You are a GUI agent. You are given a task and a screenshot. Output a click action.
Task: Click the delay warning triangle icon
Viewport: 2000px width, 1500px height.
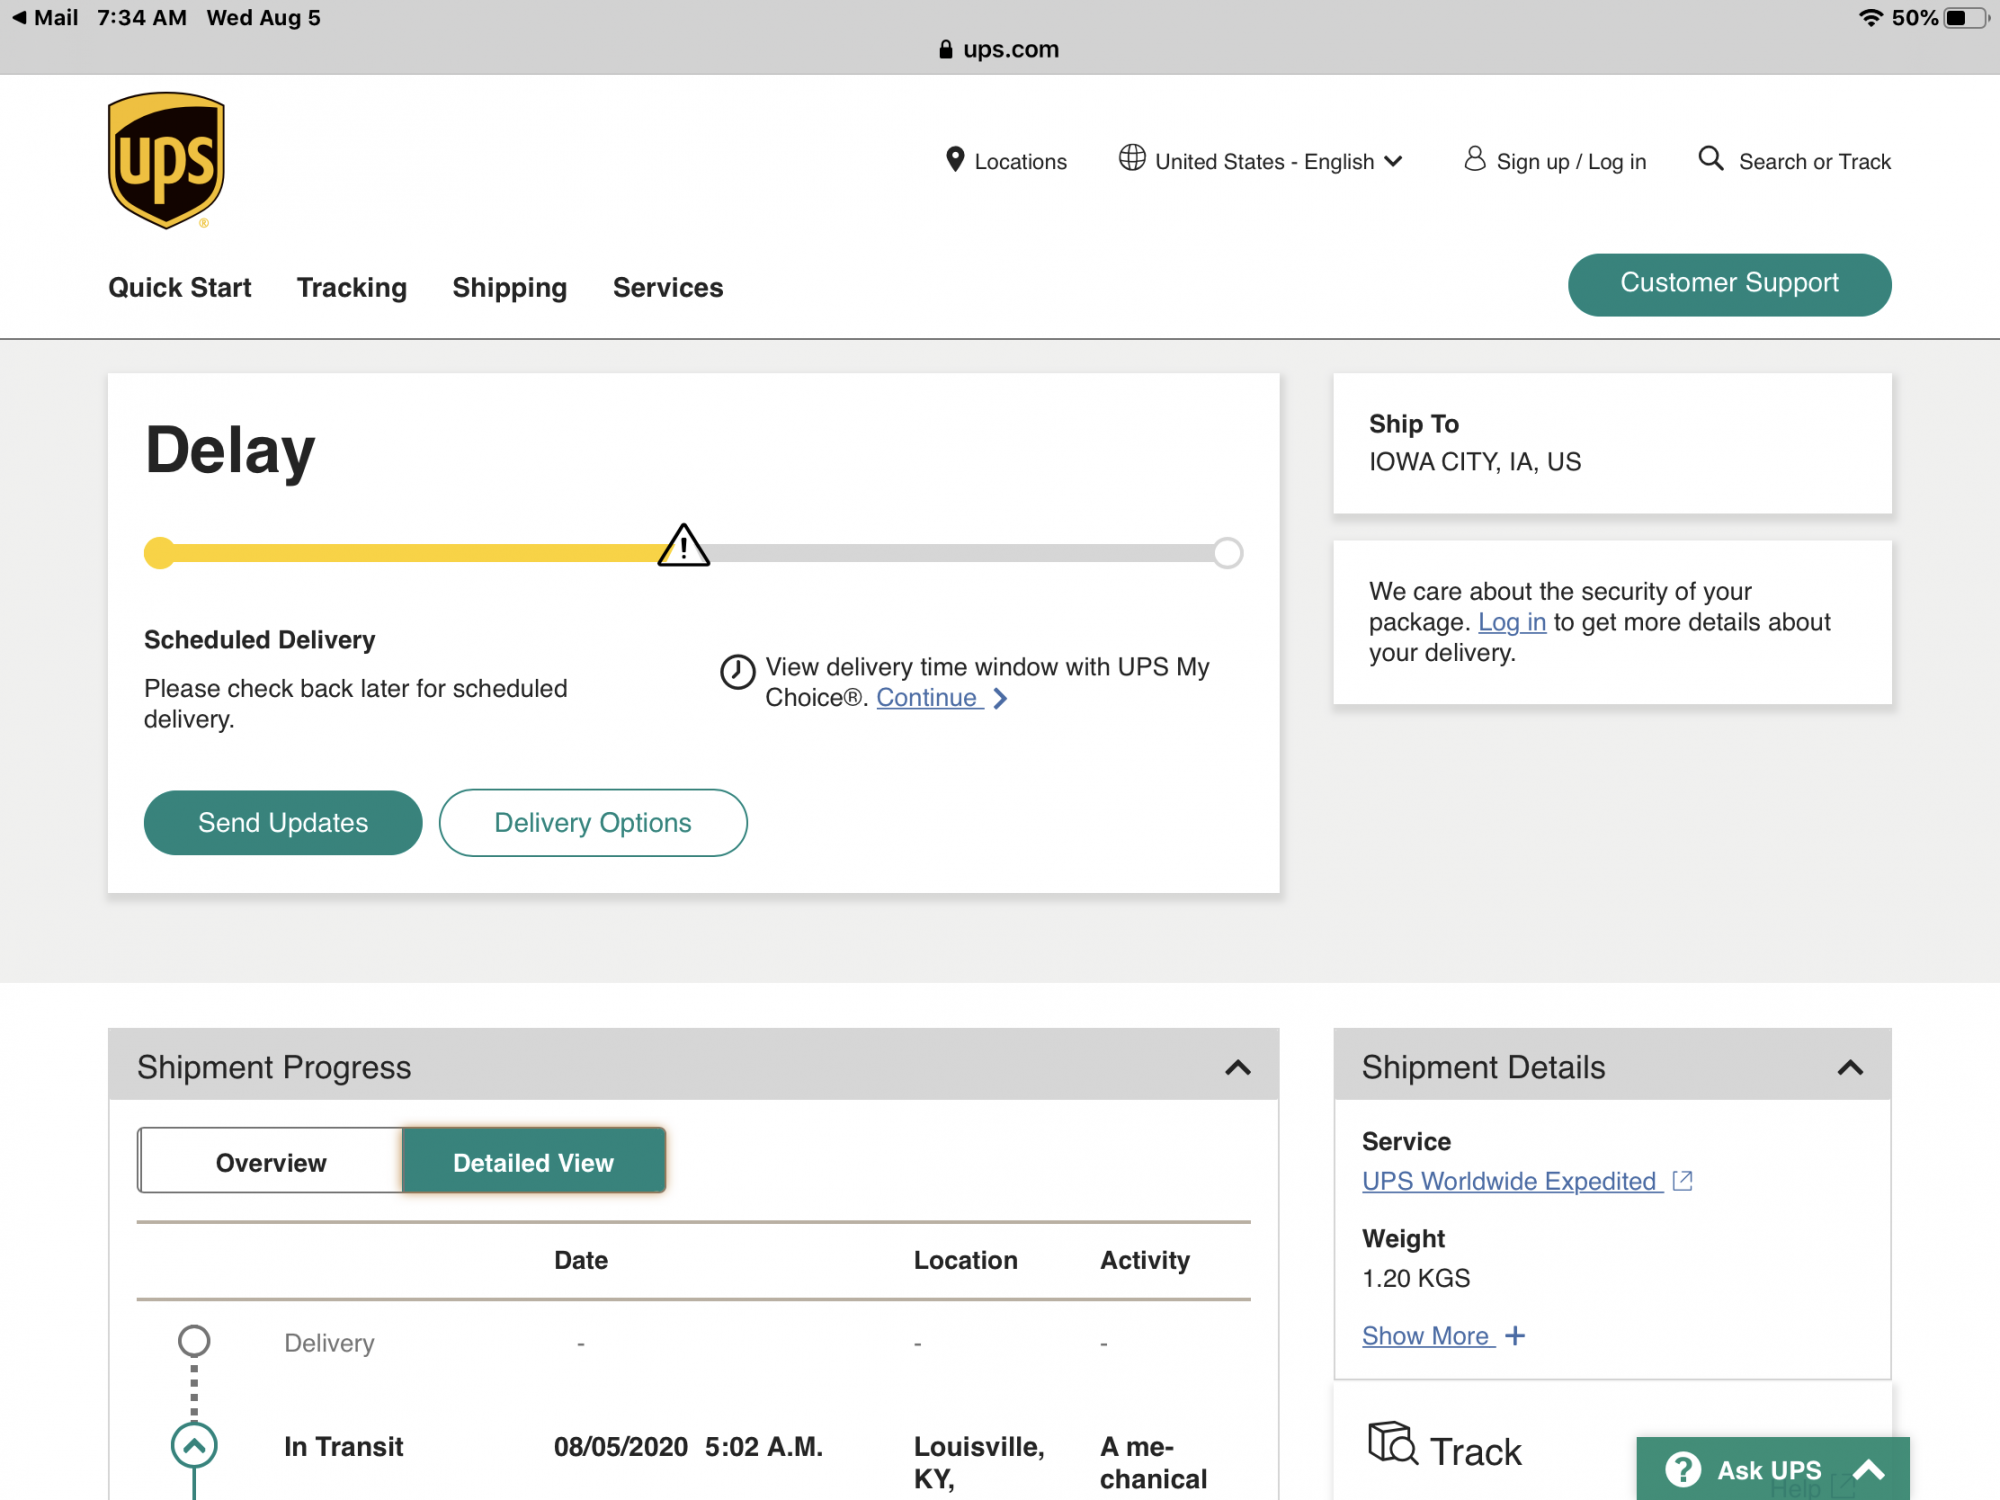pyautogui.click(x=684, y=546)
